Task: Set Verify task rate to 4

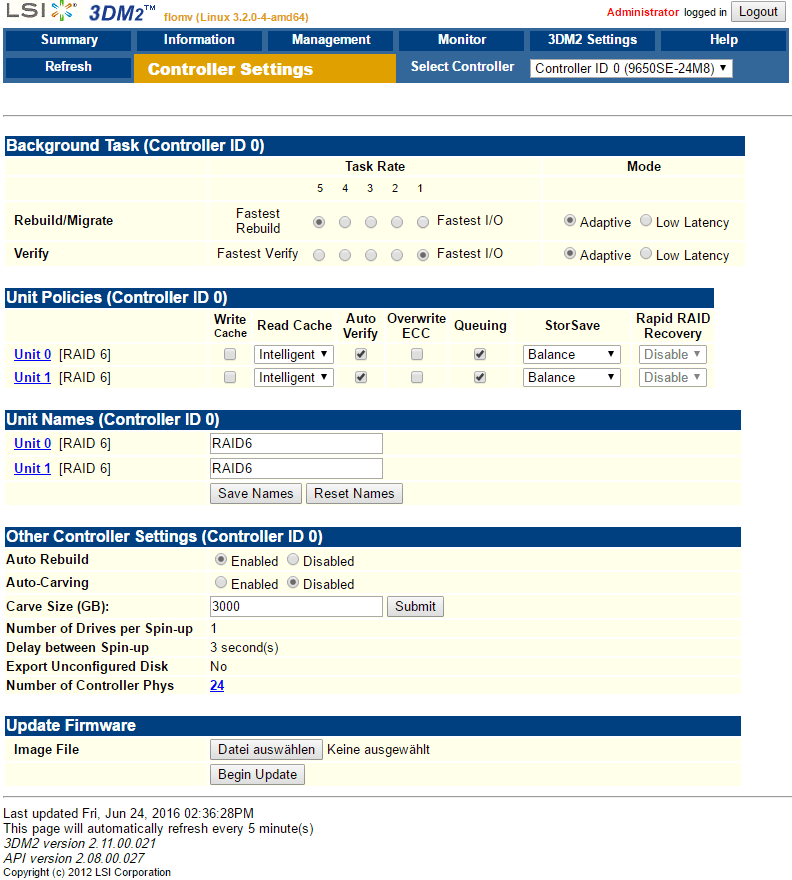Action: (345, 255)
